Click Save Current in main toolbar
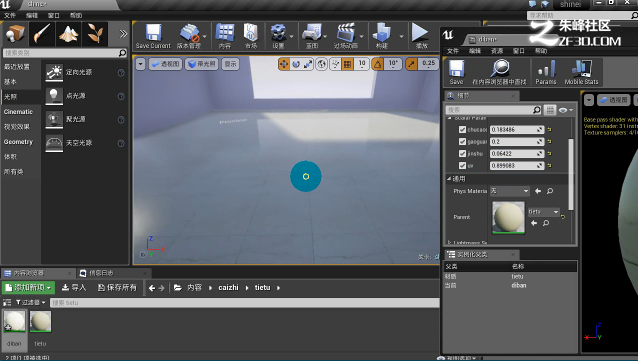This screenshot has height=361, width=638. [x=153, y=36]
